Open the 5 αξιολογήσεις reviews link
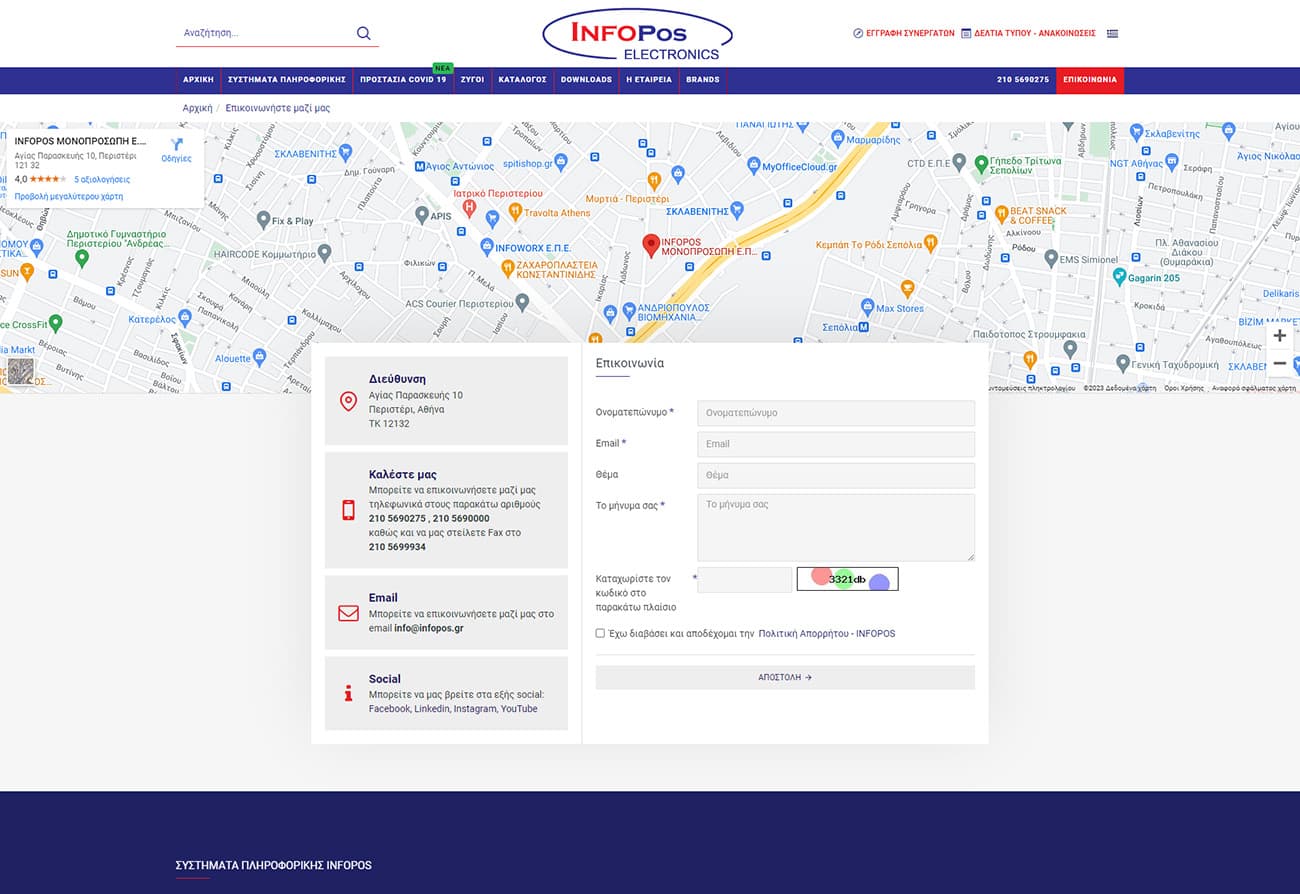Screen dimensions: 1300x894 pos(102,179)
